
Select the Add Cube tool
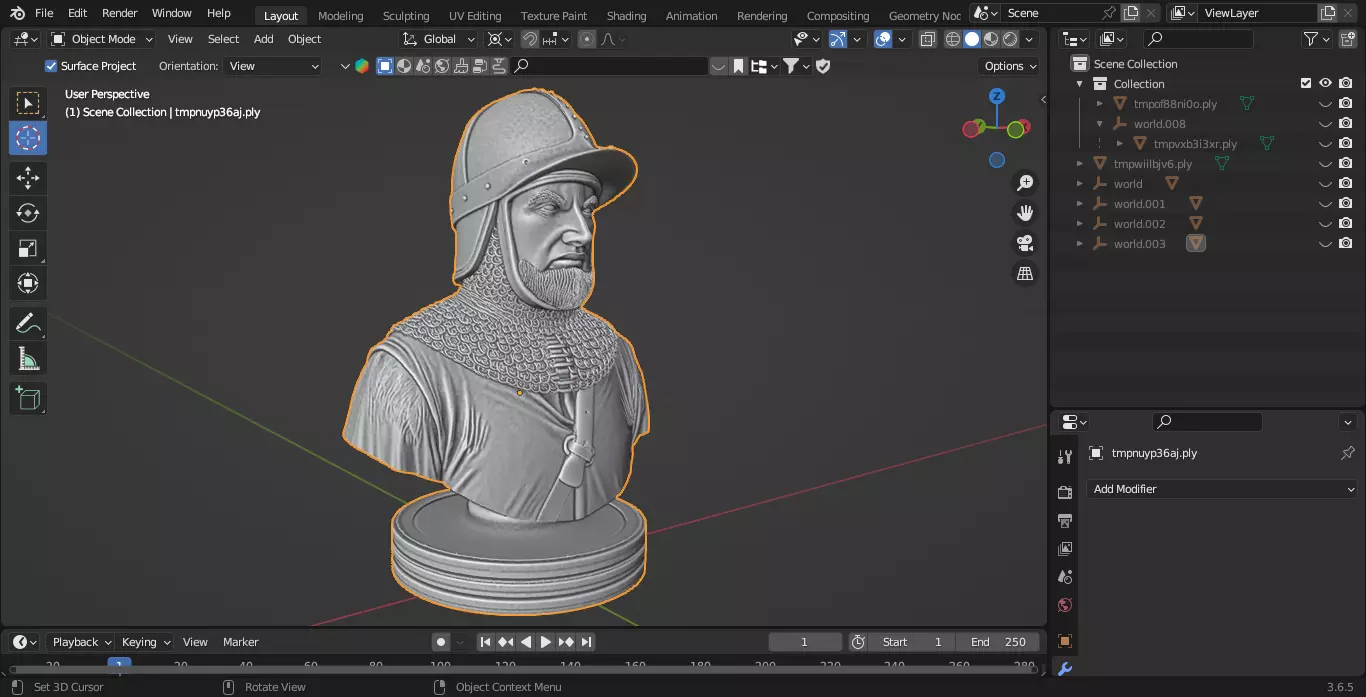click(28, 399)
